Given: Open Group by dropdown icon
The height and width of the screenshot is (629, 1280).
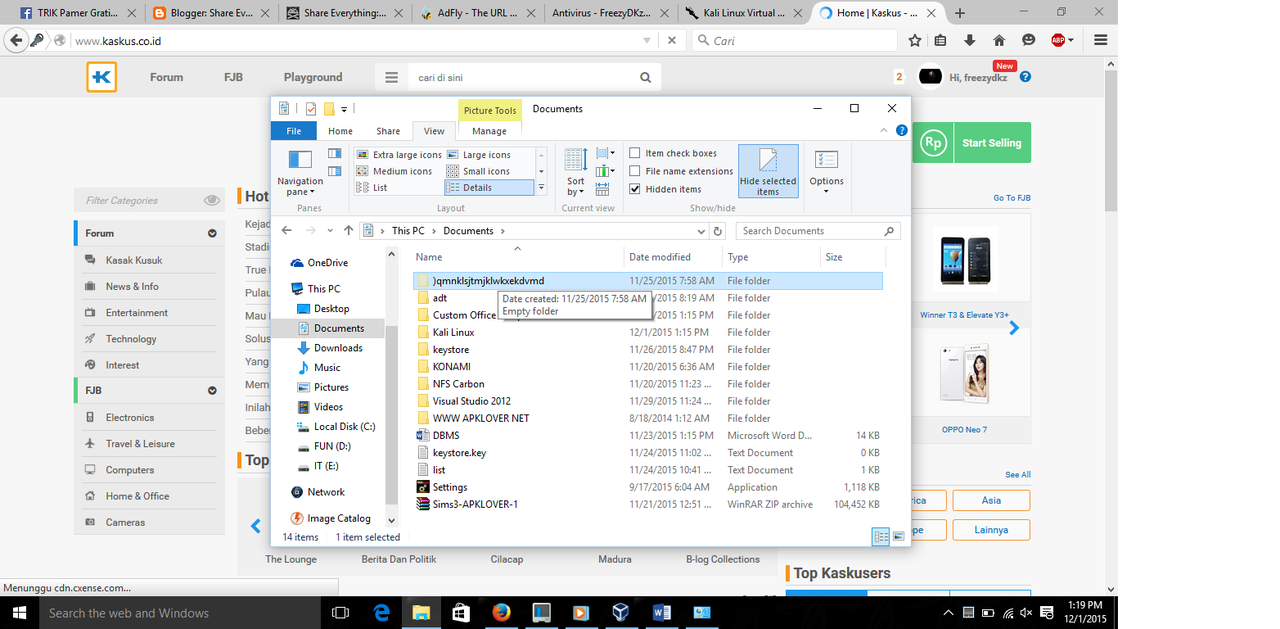Looking at the screenshot, I should (x=605, y=154).
